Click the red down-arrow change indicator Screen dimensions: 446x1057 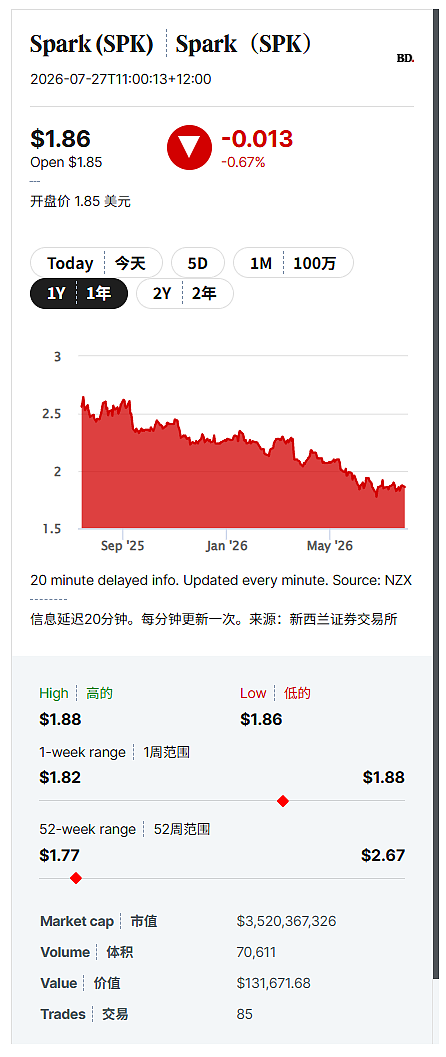189,147
